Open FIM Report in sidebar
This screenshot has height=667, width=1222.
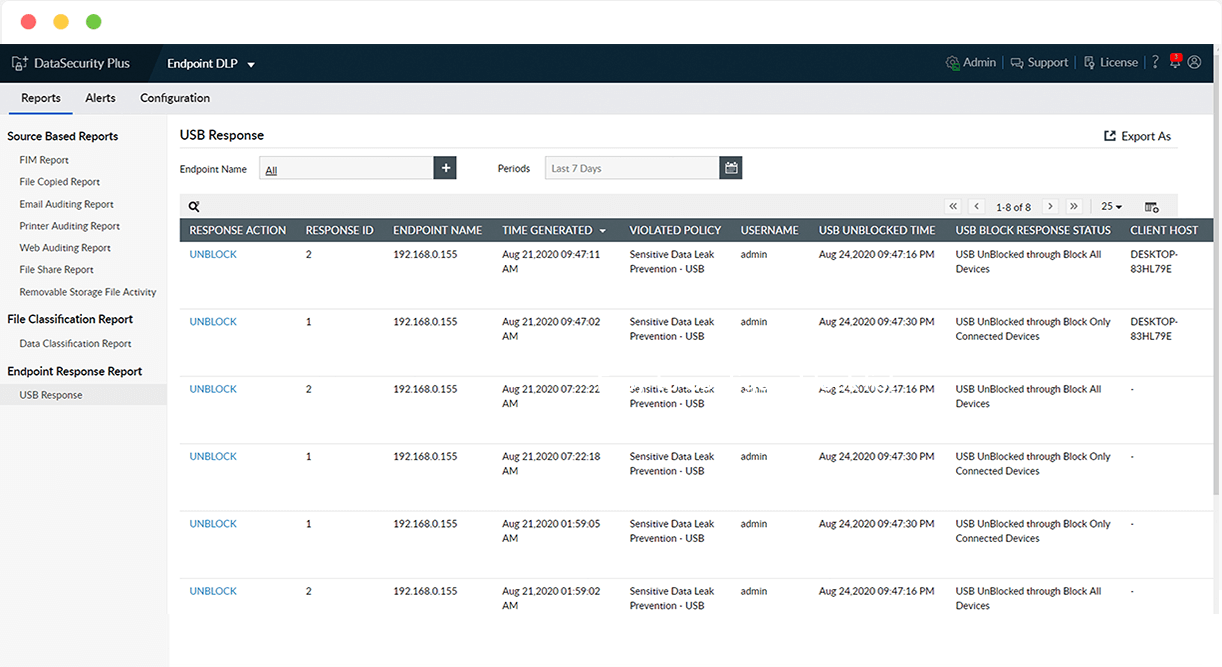(x=44, y=160)
